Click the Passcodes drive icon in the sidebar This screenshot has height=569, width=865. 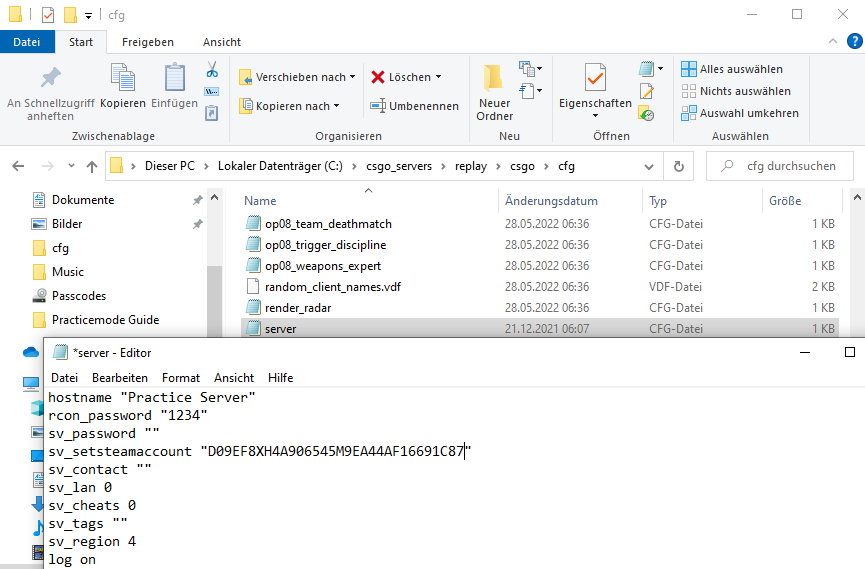(x=39, y=295)
